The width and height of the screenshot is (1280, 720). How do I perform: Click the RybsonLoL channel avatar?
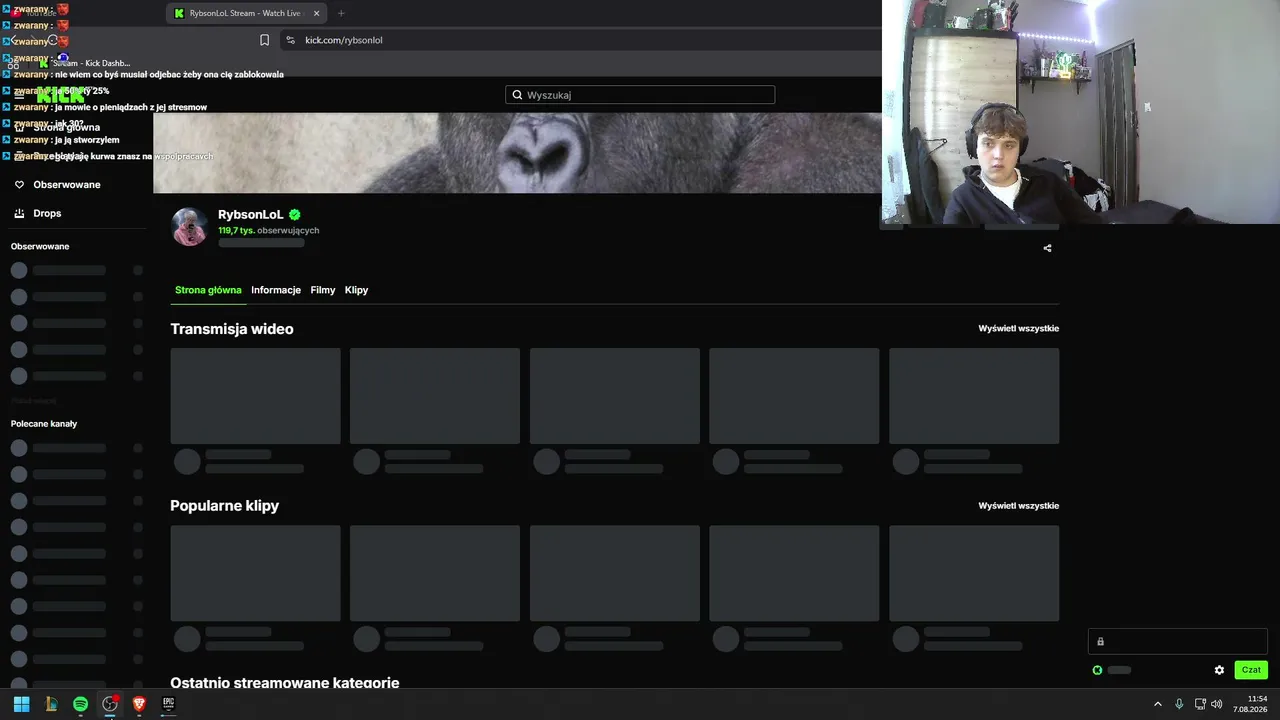(x=189, y=227)
